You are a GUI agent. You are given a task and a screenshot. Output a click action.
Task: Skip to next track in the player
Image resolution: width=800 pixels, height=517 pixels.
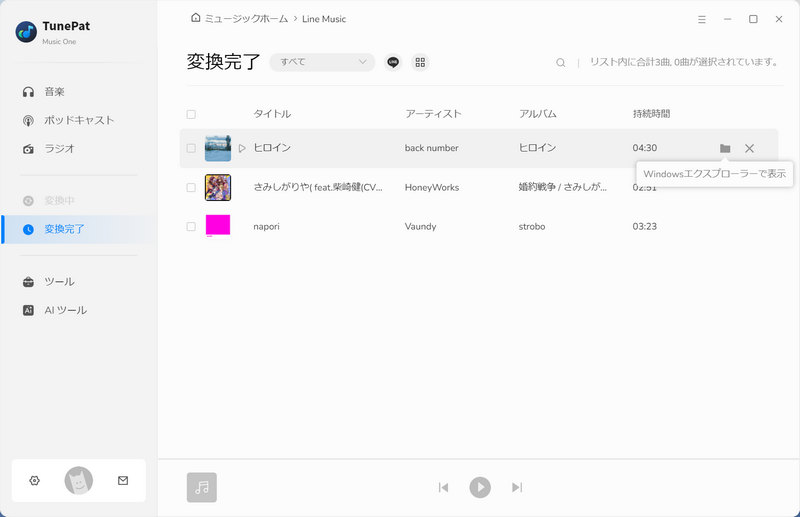517,487
